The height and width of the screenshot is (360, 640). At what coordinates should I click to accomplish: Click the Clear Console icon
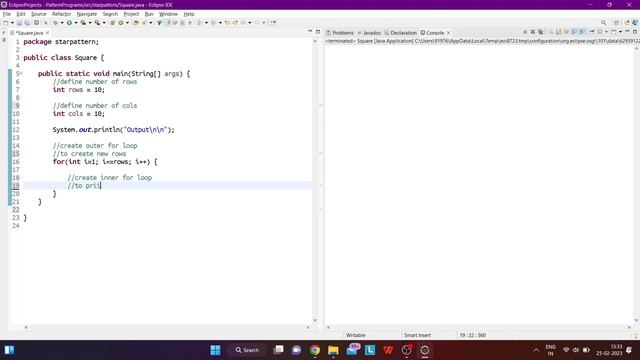click(551, 32)
